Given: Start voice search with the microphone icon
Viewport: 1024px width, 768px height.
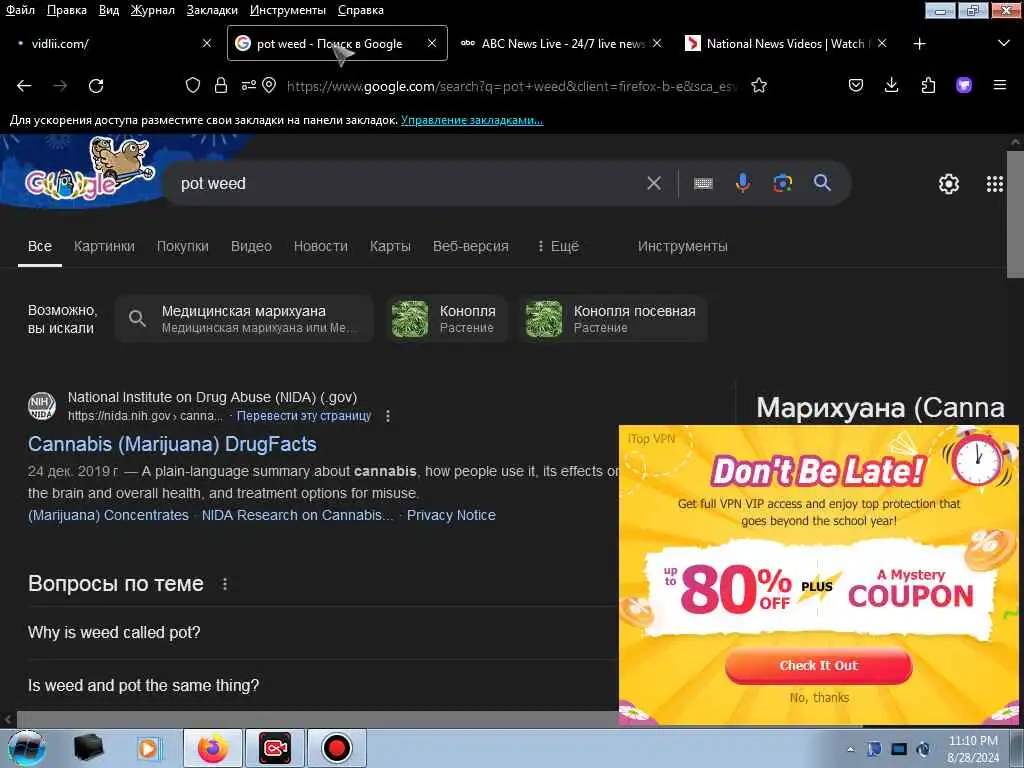Looking at the screenshot, I should click(743, 184).
